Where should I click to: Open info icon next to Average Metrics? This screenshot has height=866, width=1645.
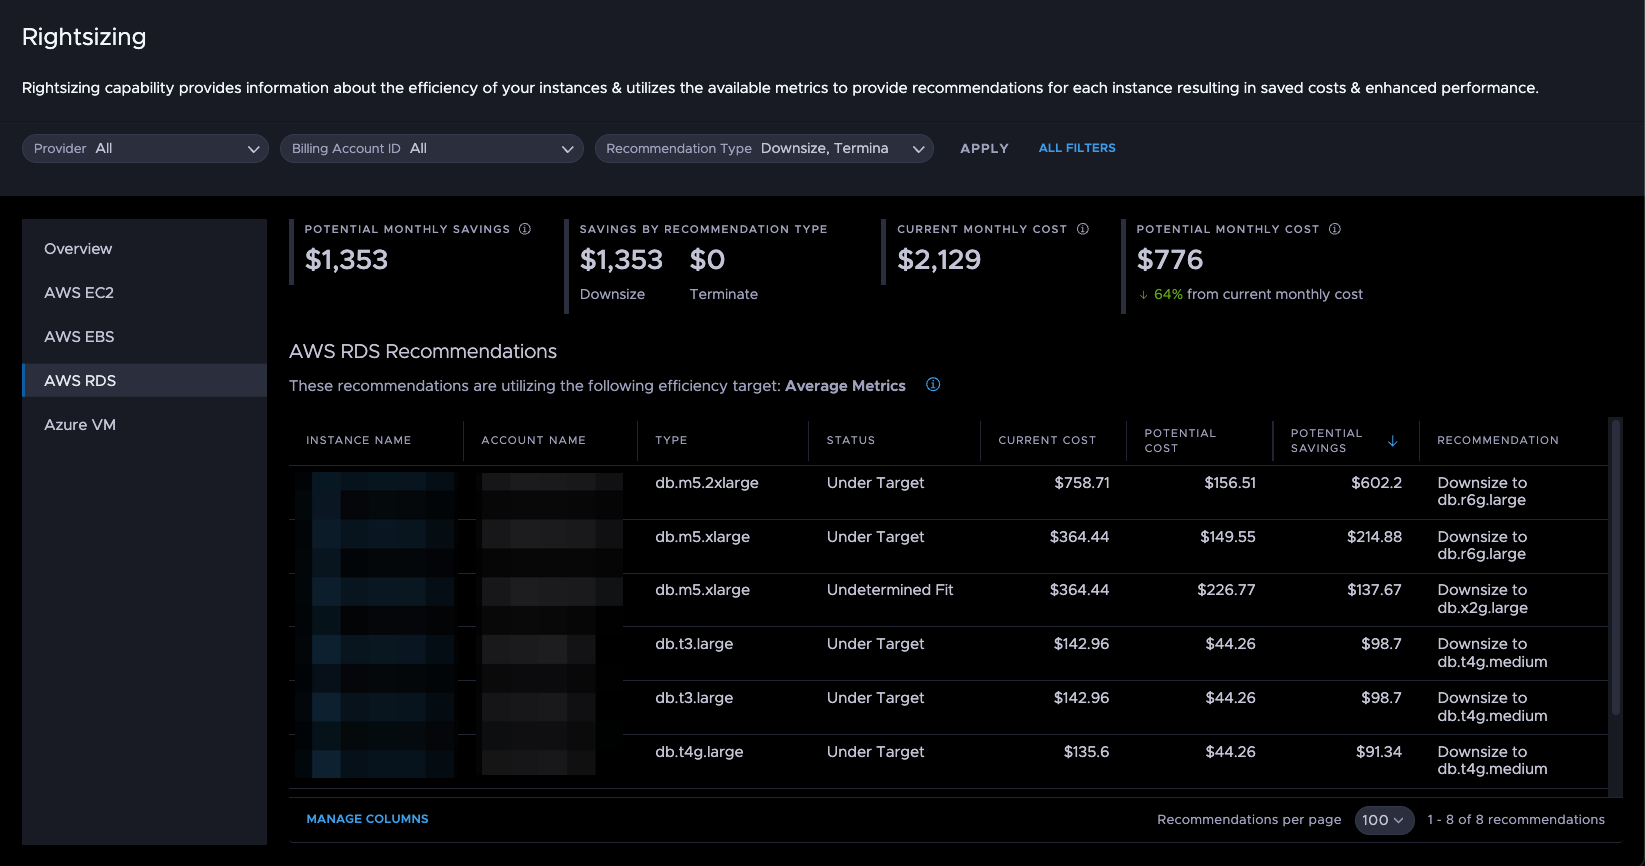point(933,385)
